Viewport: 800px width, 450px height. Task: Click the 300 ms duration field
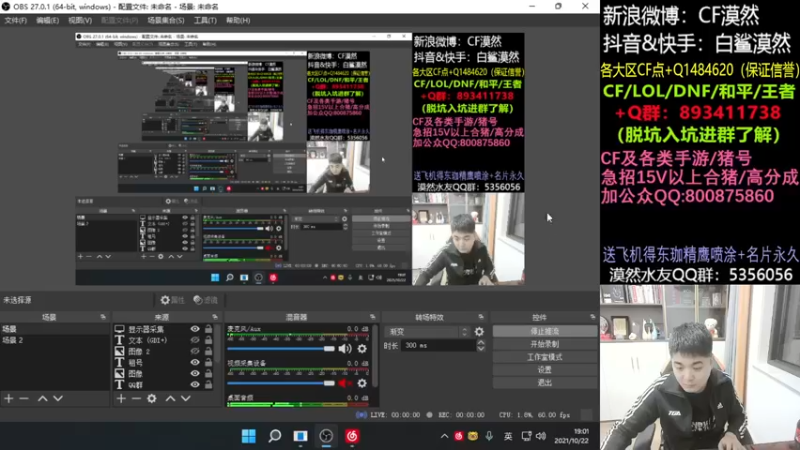(x=439, y=345)
